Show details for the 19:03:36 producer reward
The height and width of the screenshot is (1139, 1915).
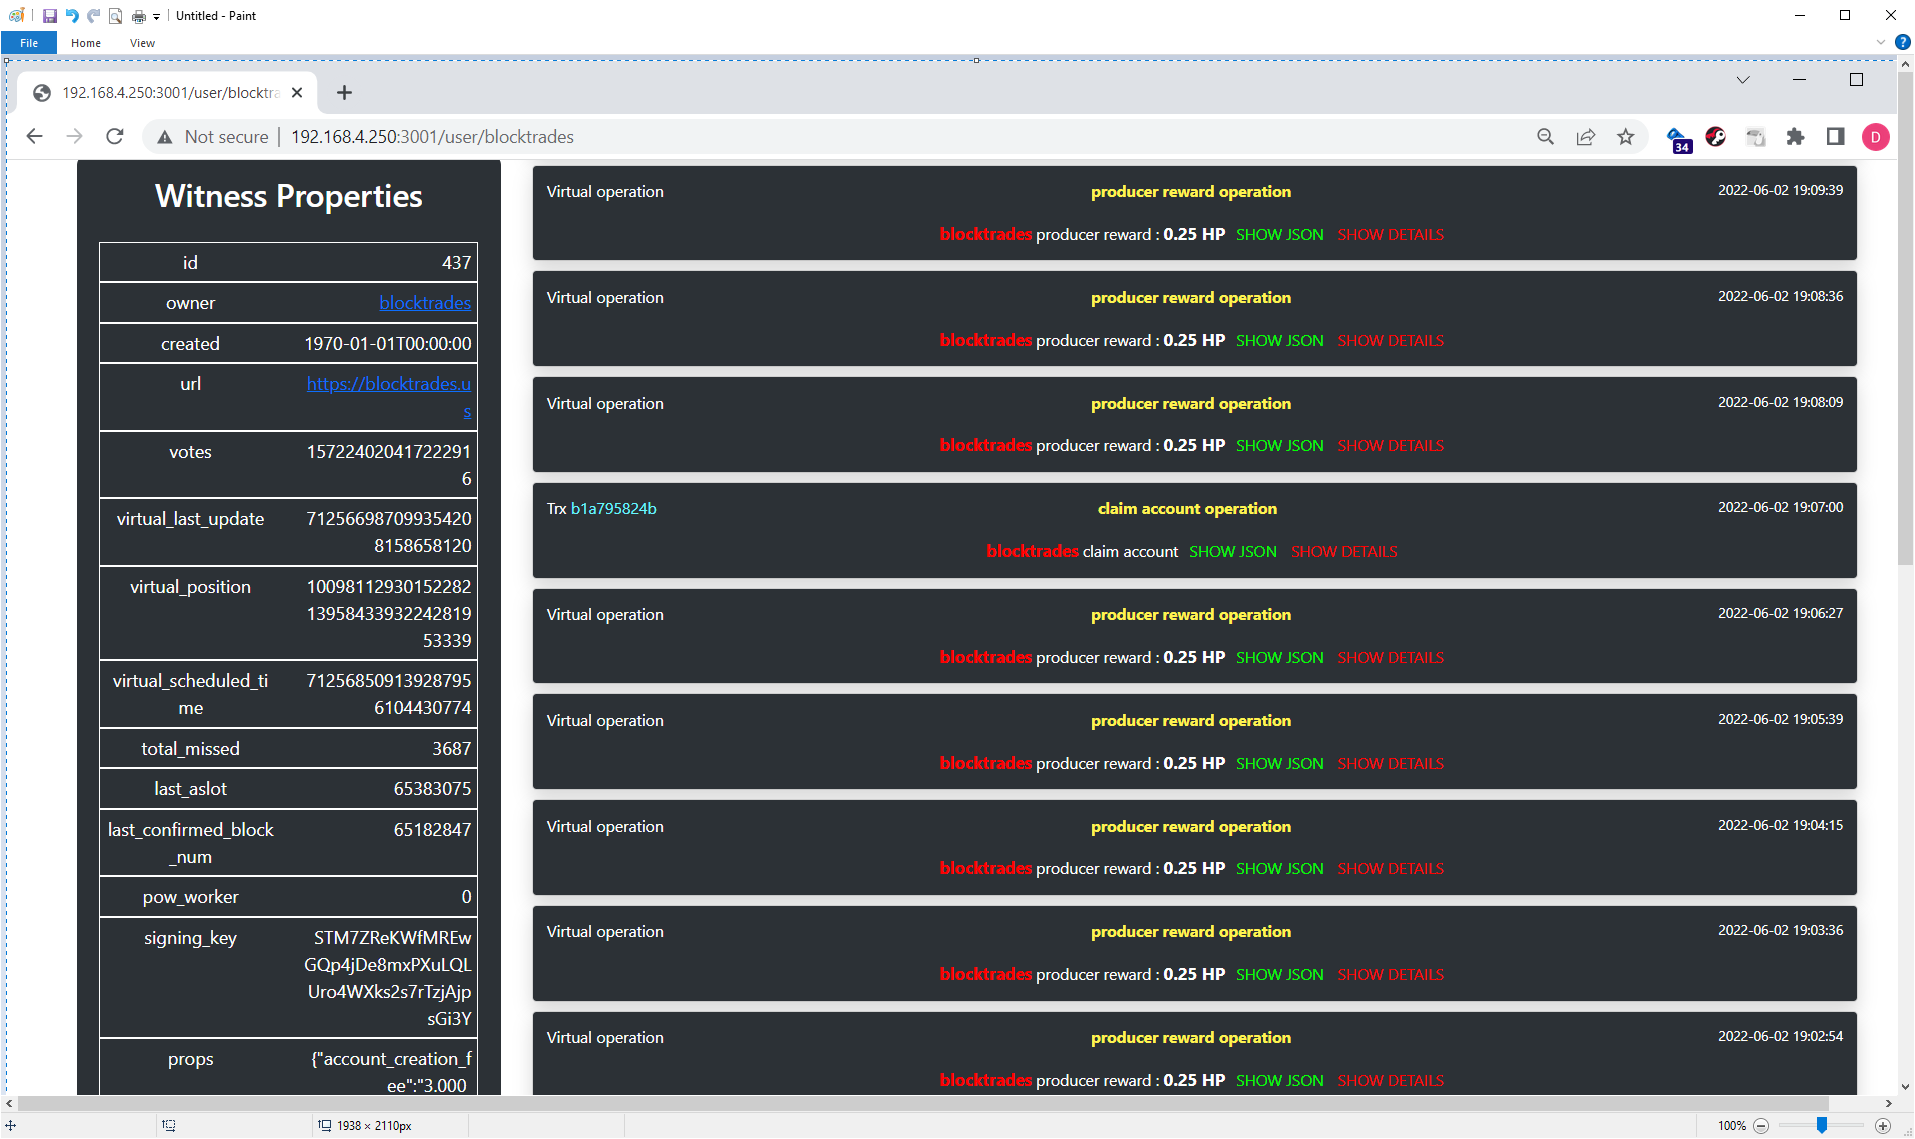pos(1391,975)
